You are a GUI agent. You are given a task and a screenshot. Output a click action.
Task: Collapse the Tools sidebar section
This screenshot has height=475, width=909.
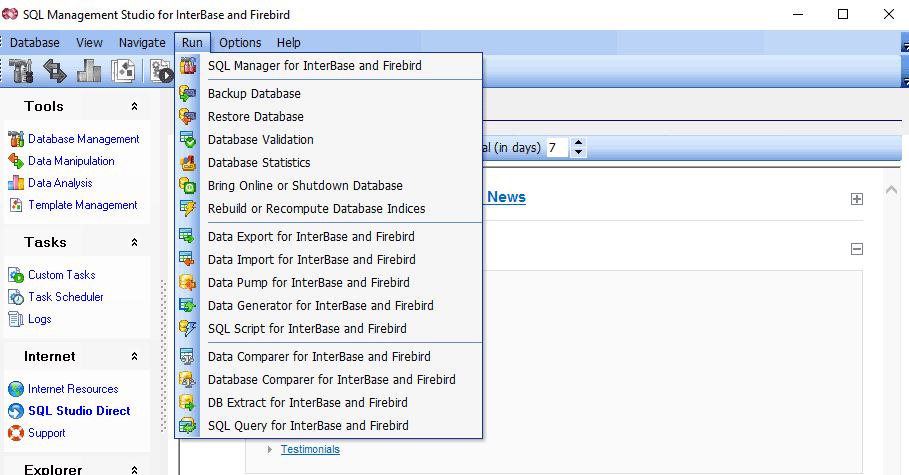point(134,106)
